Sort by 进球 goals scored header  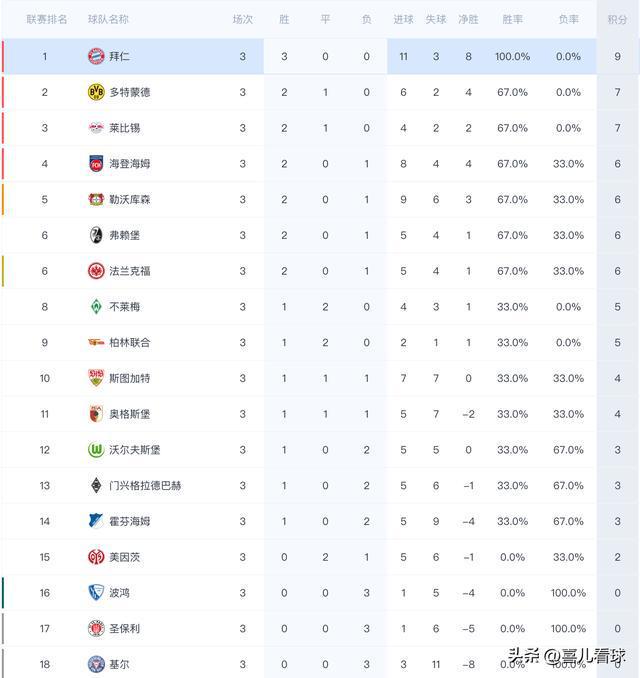[x=403, y=19]
